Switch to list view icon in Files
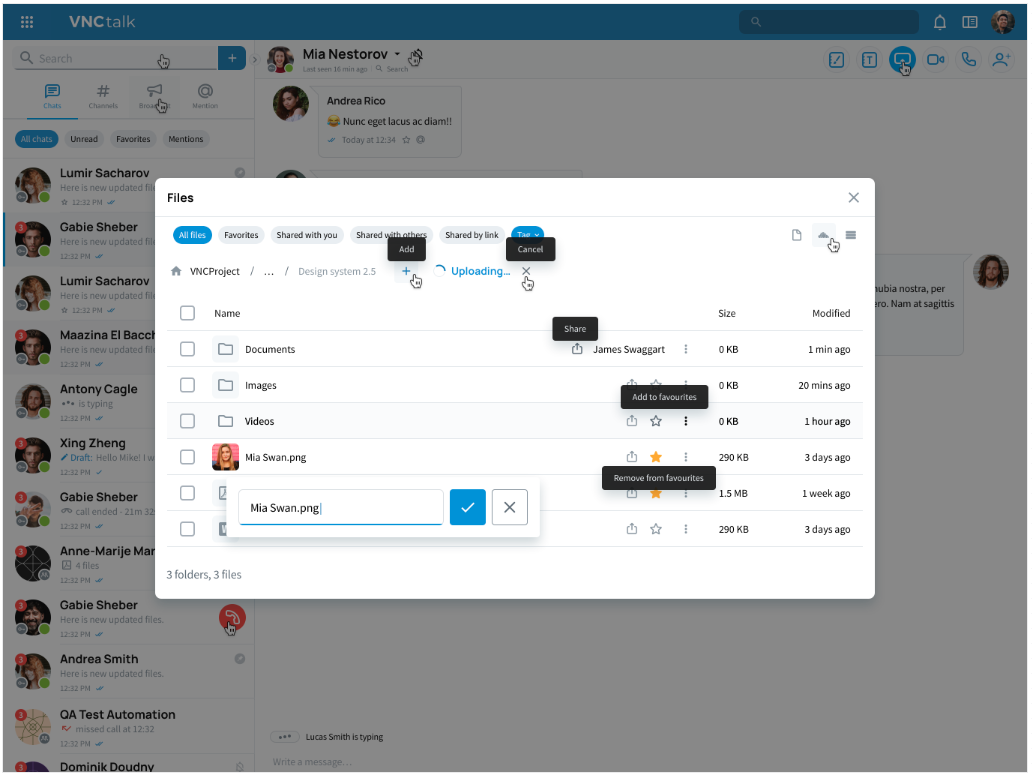The height and width of the screenshot is (776, 1032). pos(851,235)
